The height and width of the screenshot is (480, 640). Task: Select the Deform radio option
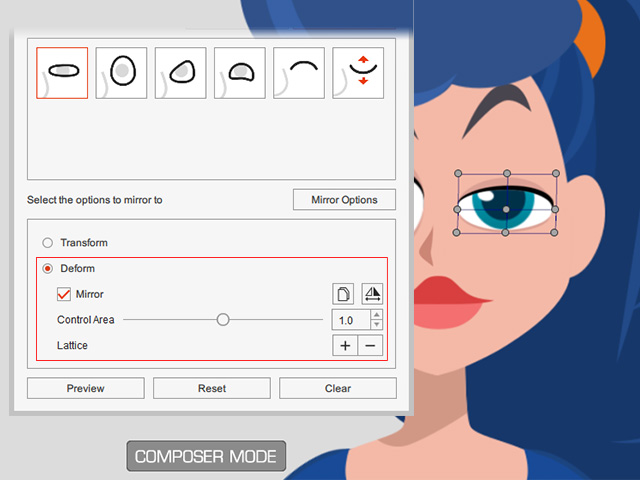pos(47,269)
